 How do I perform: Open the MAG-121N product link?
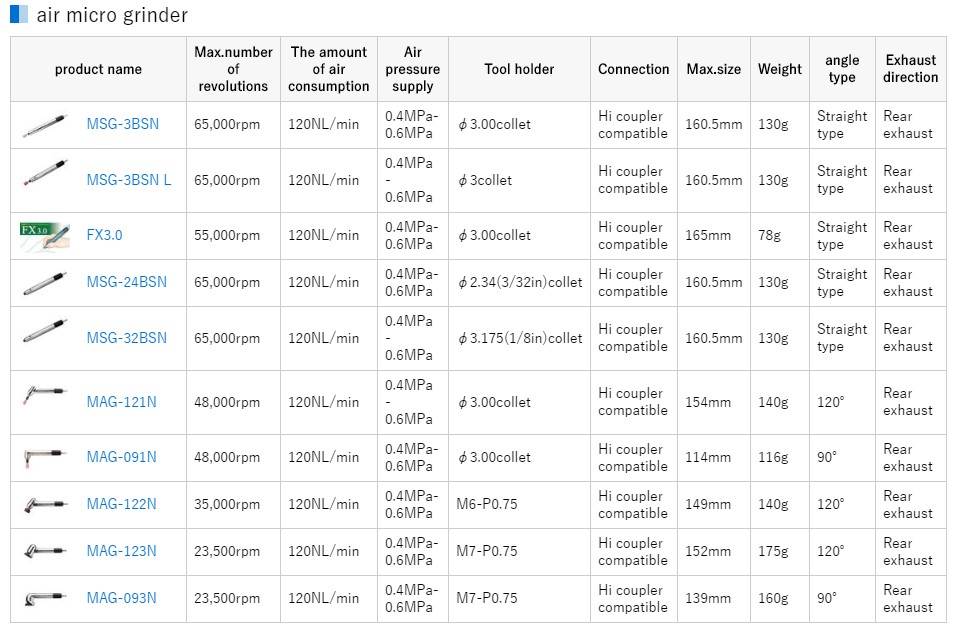pos(121,402)
